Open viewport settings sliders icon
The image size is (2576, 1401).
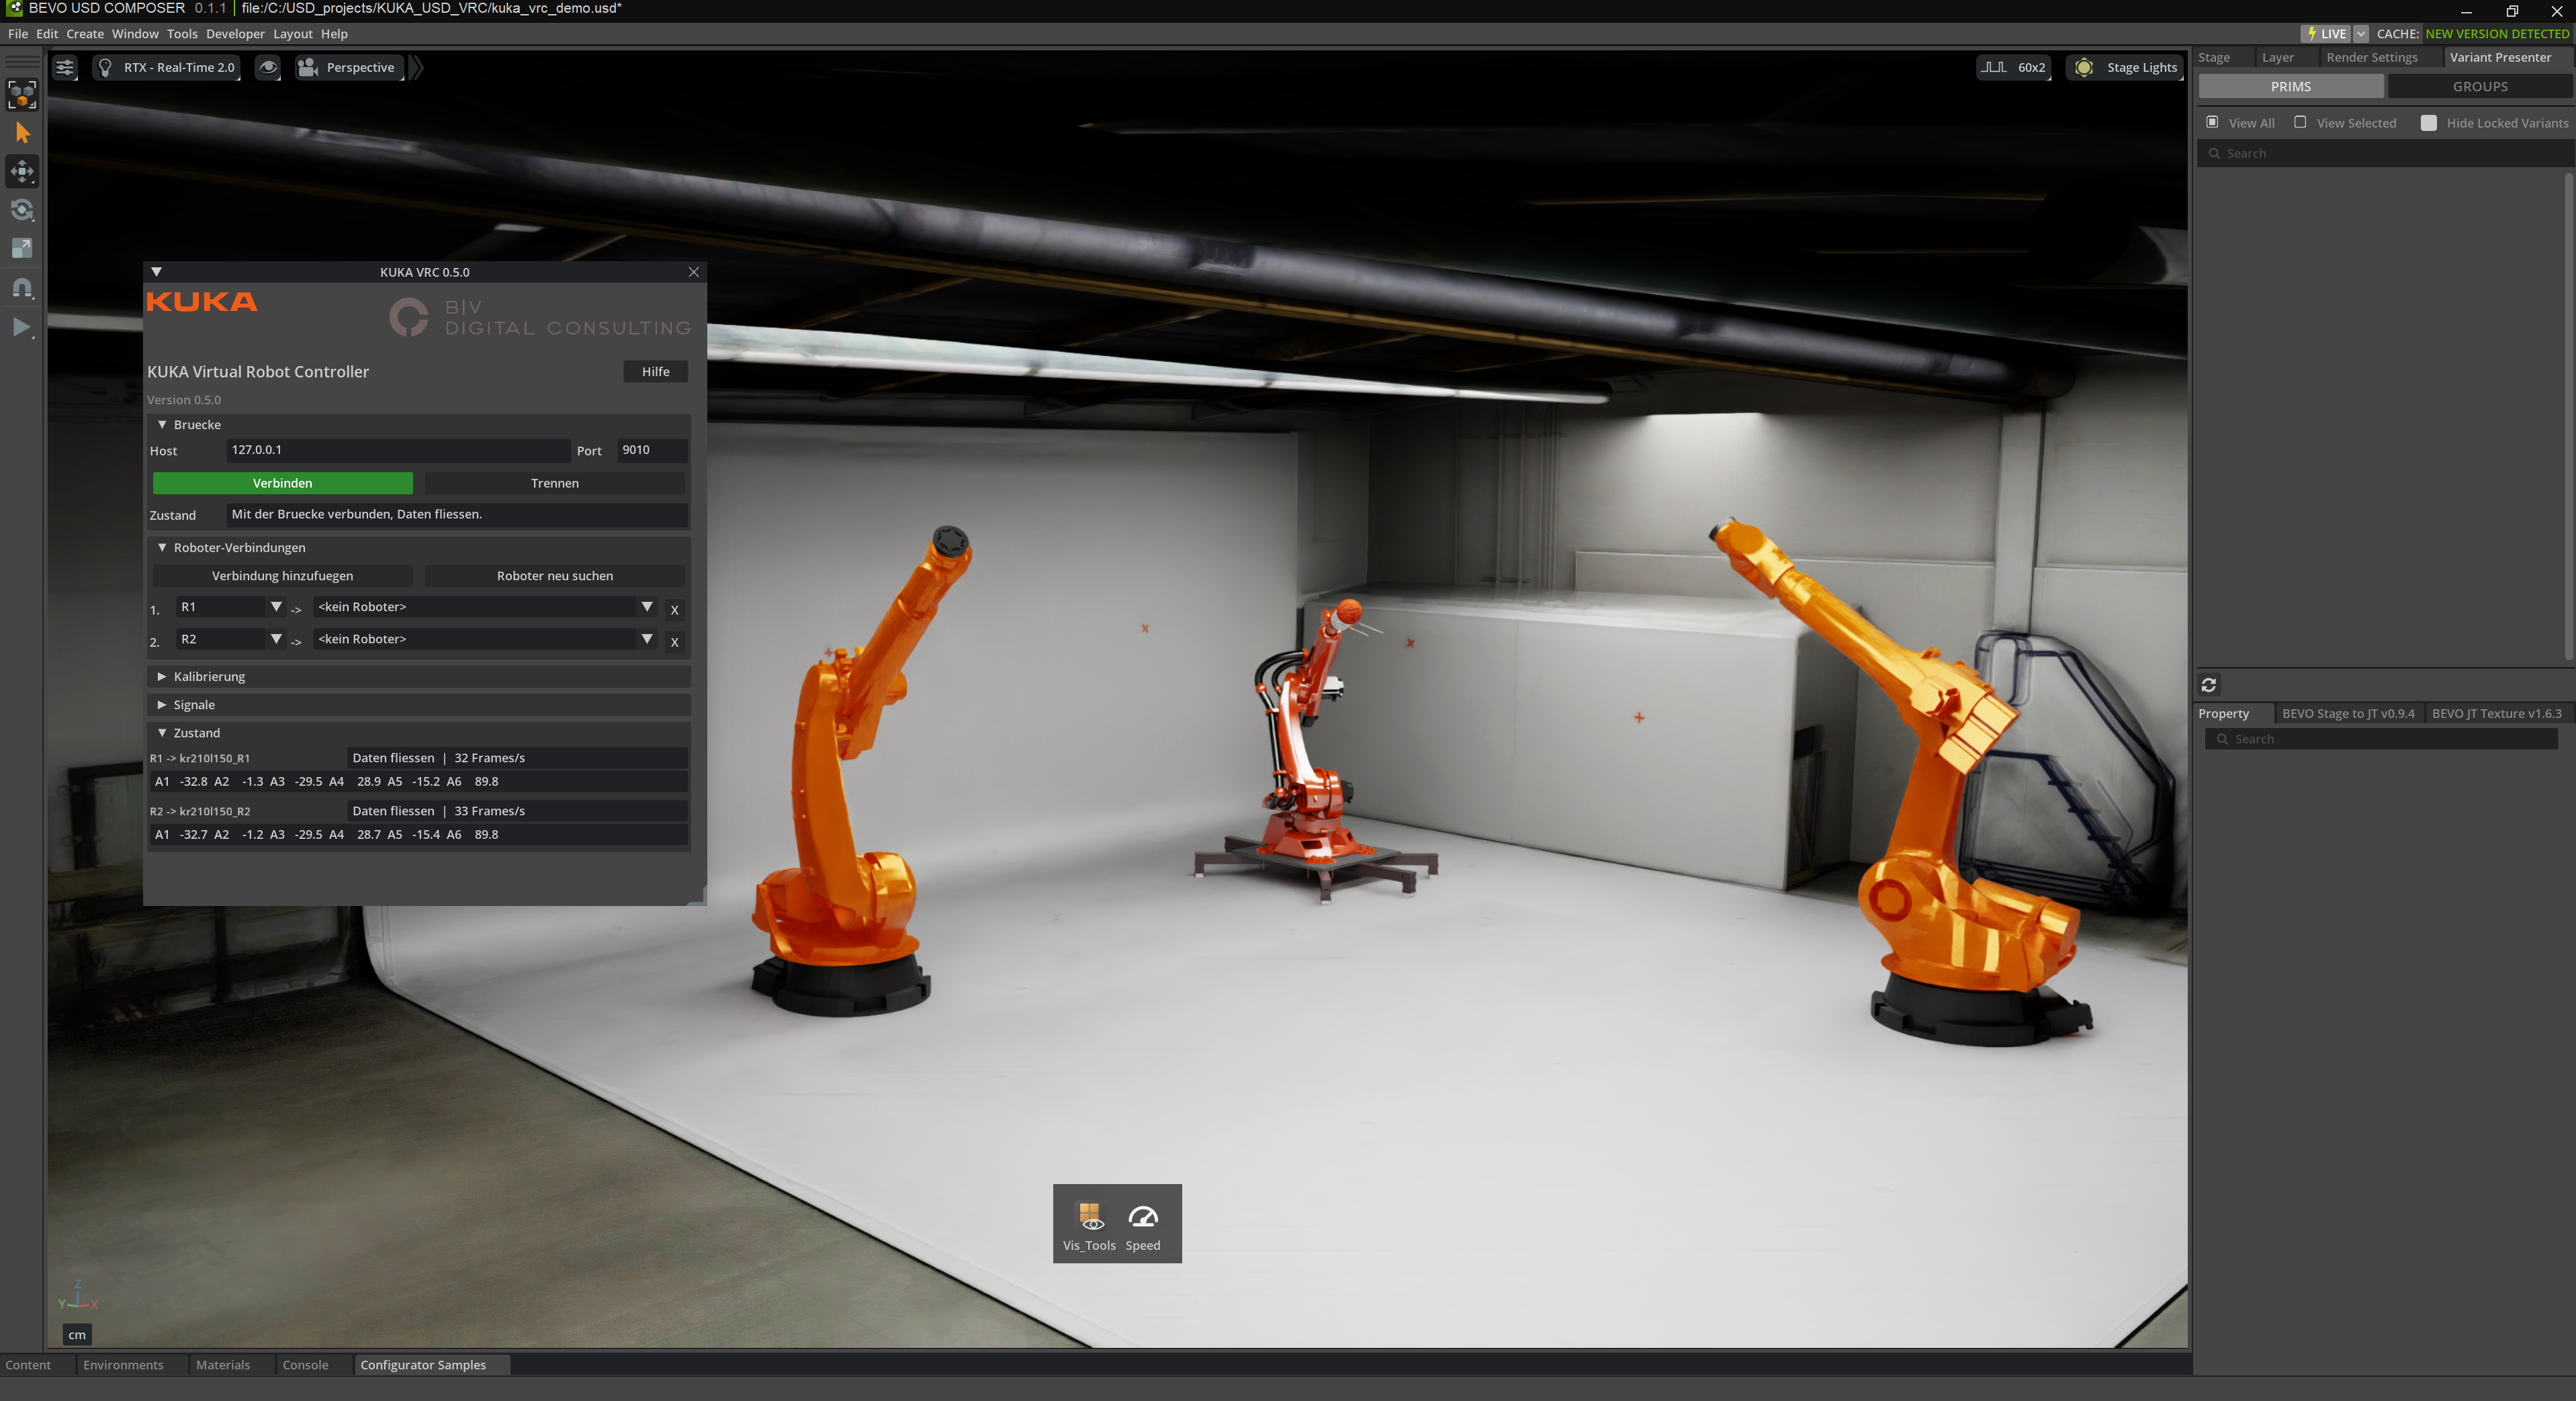[65, 68]
